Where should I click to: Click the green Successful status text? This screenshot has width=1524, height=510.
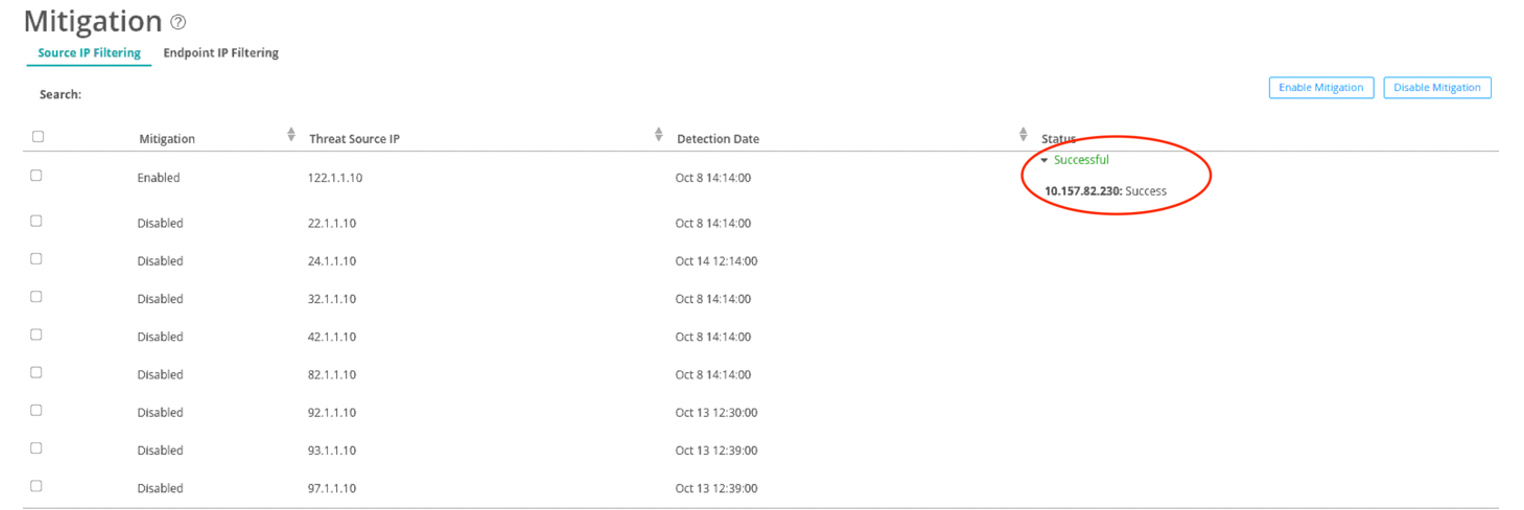click(x=1081, y=160)
